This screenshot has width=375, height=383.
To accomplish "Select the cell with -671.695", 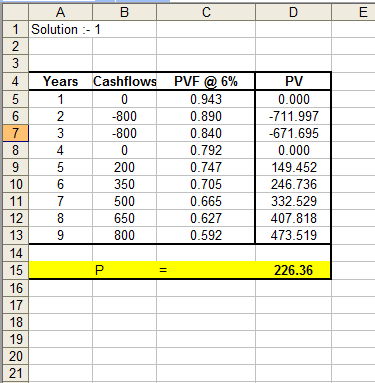I will click(x=293, y=133).
